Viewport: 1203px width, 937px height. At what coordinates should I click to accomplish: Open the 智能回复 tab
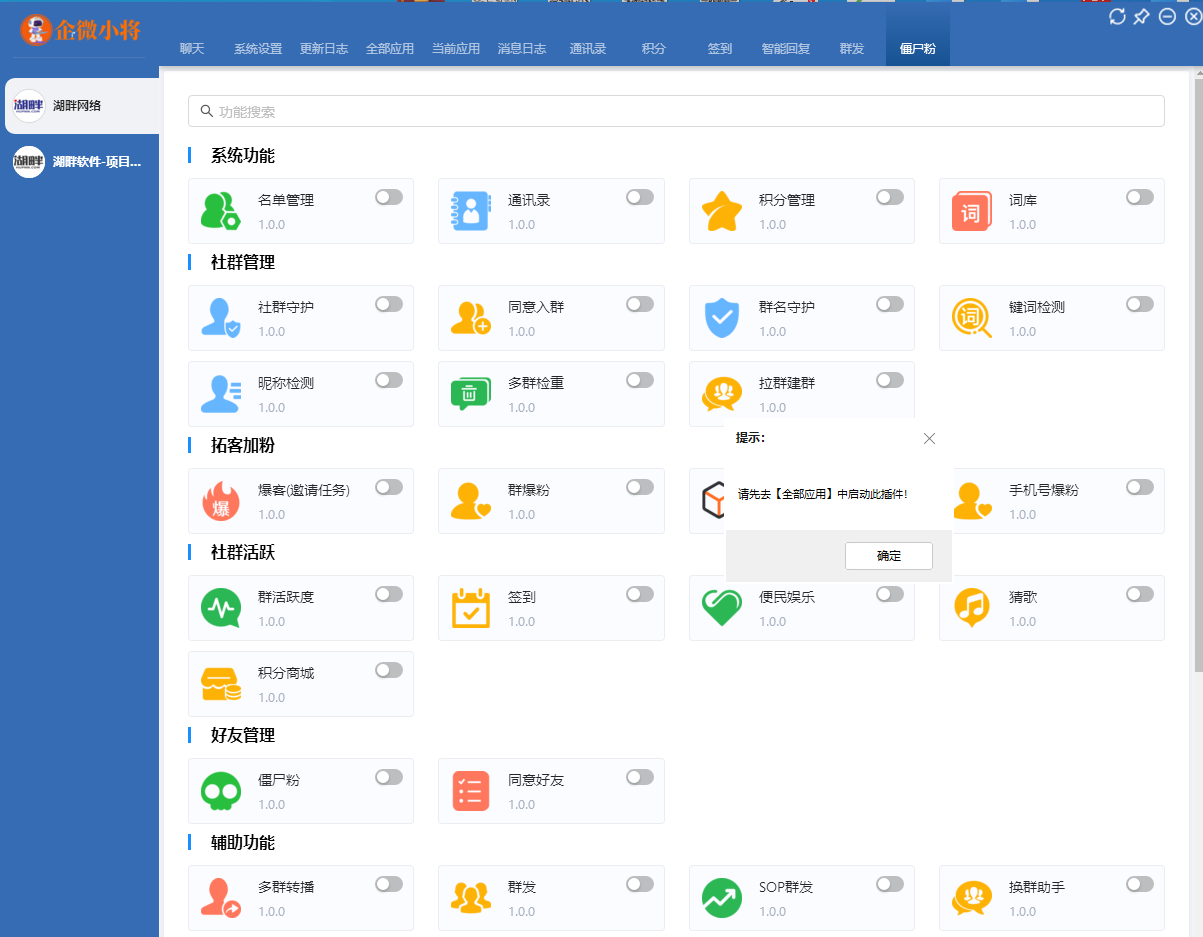(x=784, y=47)
